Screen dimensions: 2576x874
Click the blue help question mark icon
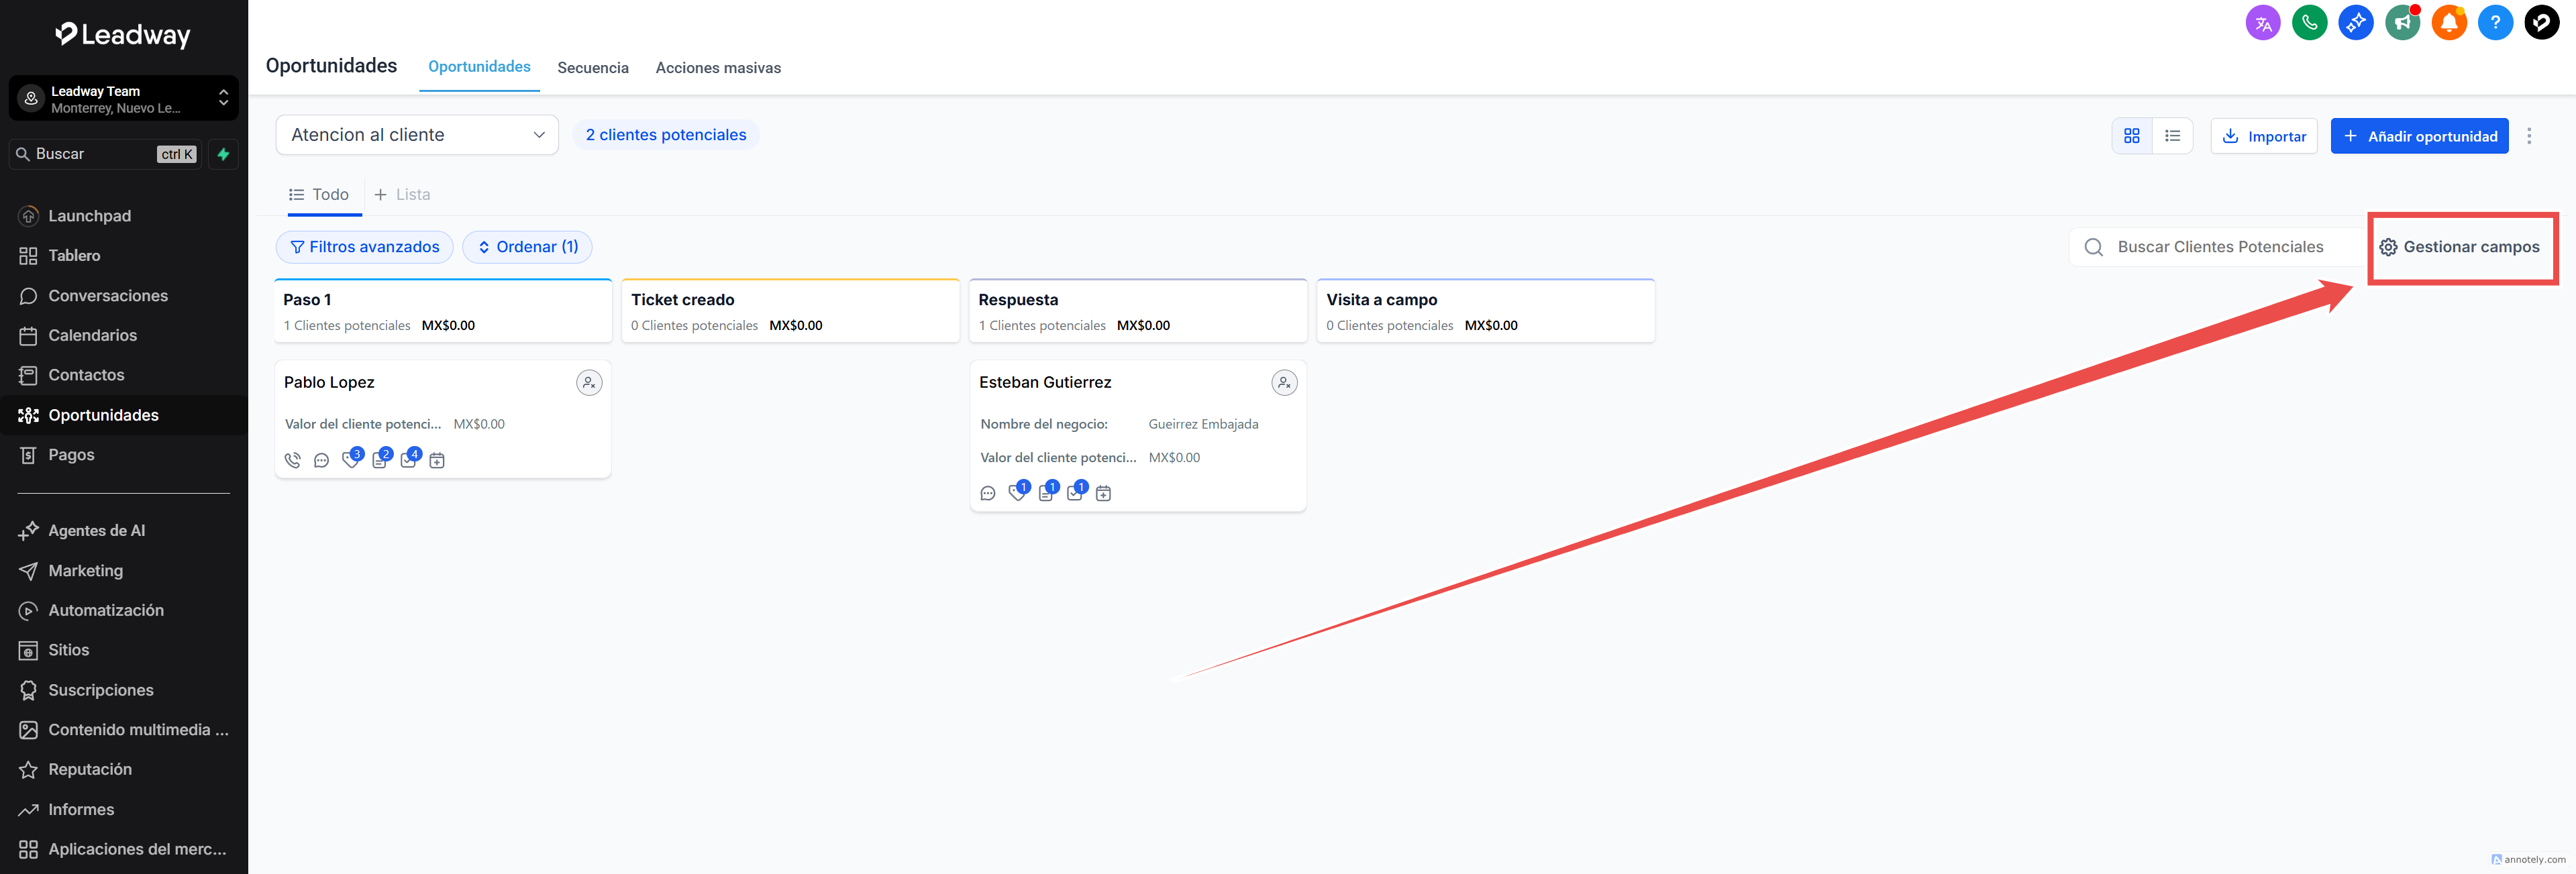pyautogui.click(x=2495, y=22)
